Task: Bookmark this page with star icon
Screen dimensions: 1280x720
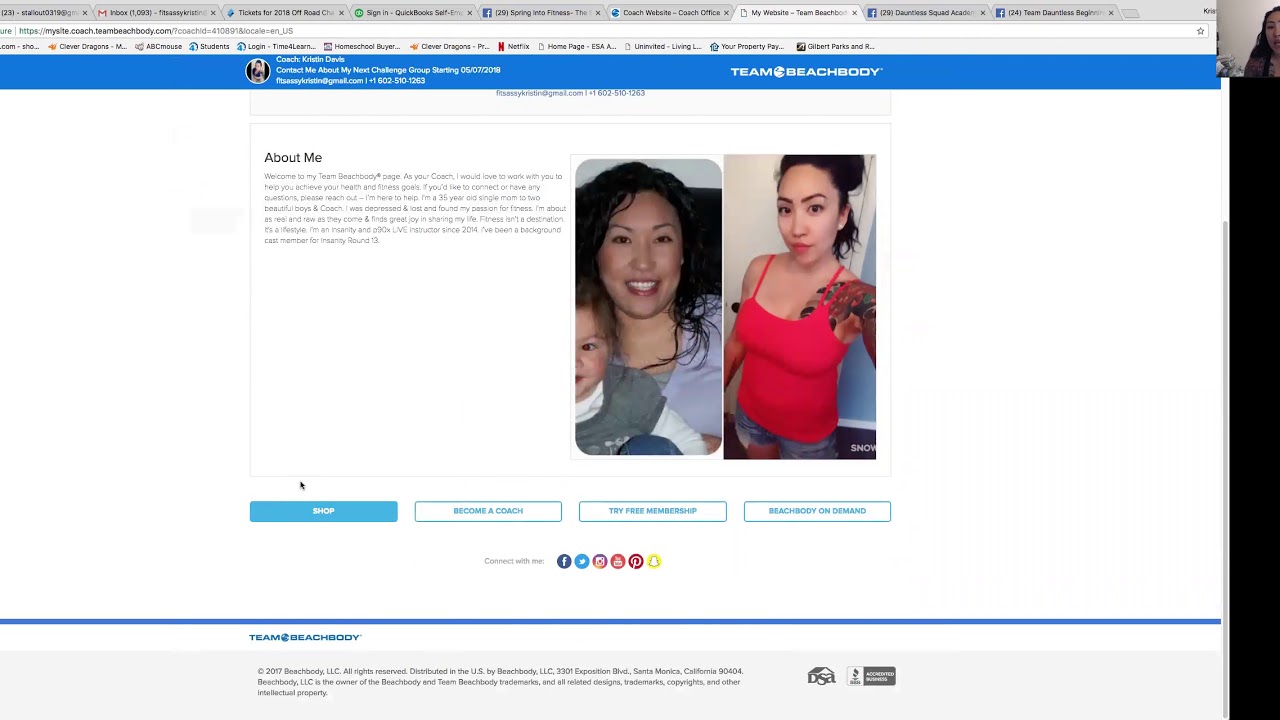Action: click(x=1200, y=31)
